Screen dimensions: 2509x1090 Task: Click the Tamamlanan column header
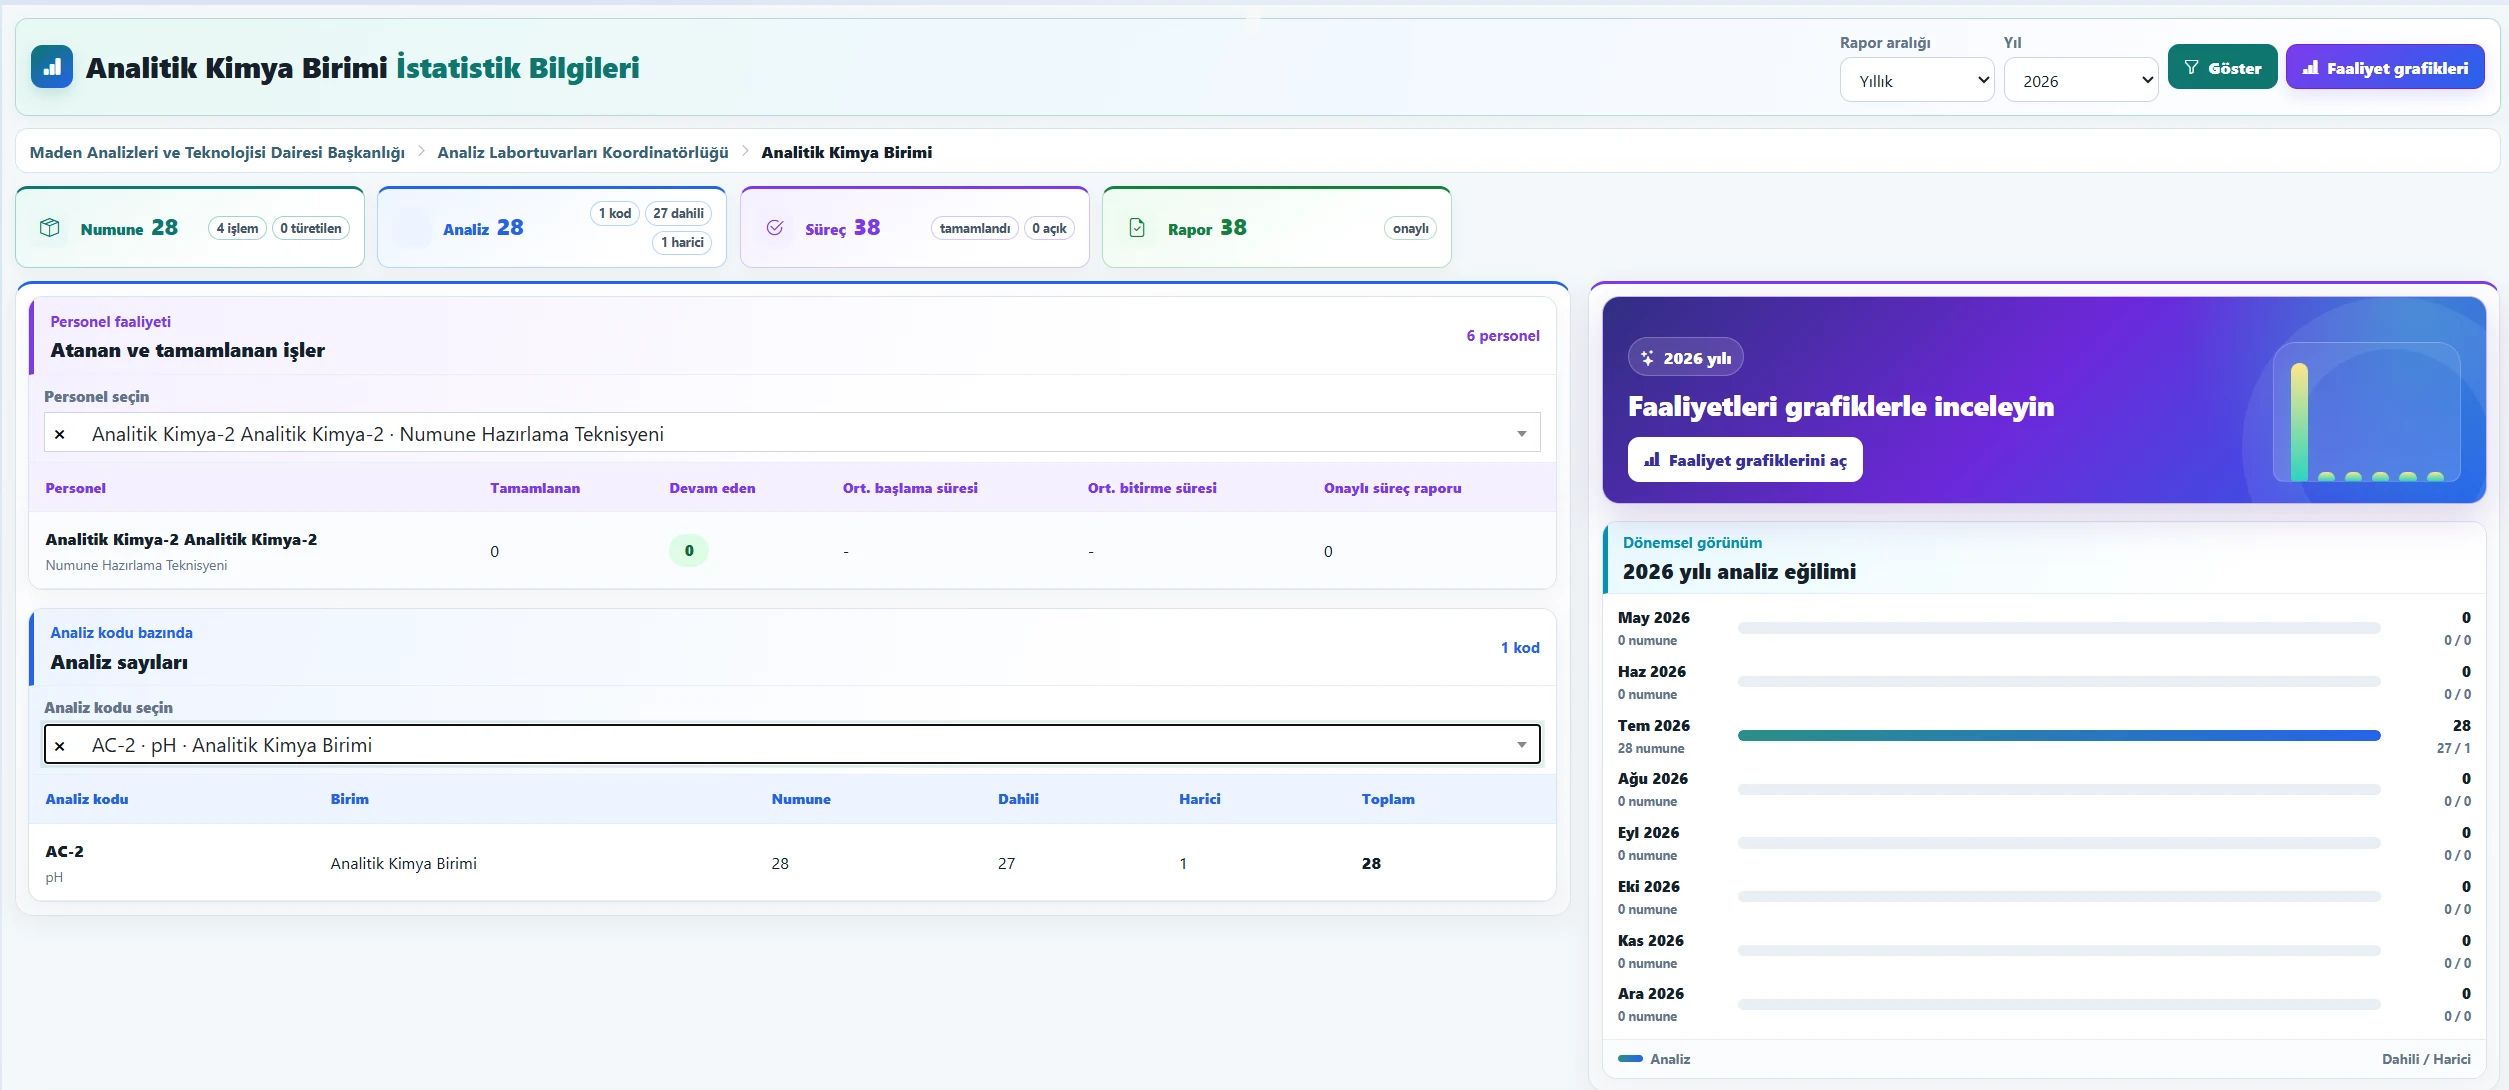point(535,488)
